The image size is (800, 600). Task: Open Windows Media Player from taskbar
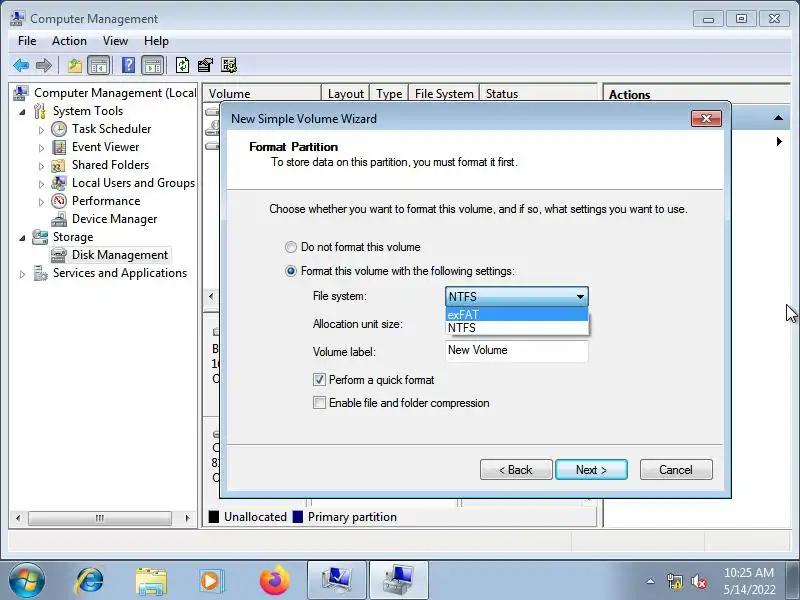click(211, 581)
